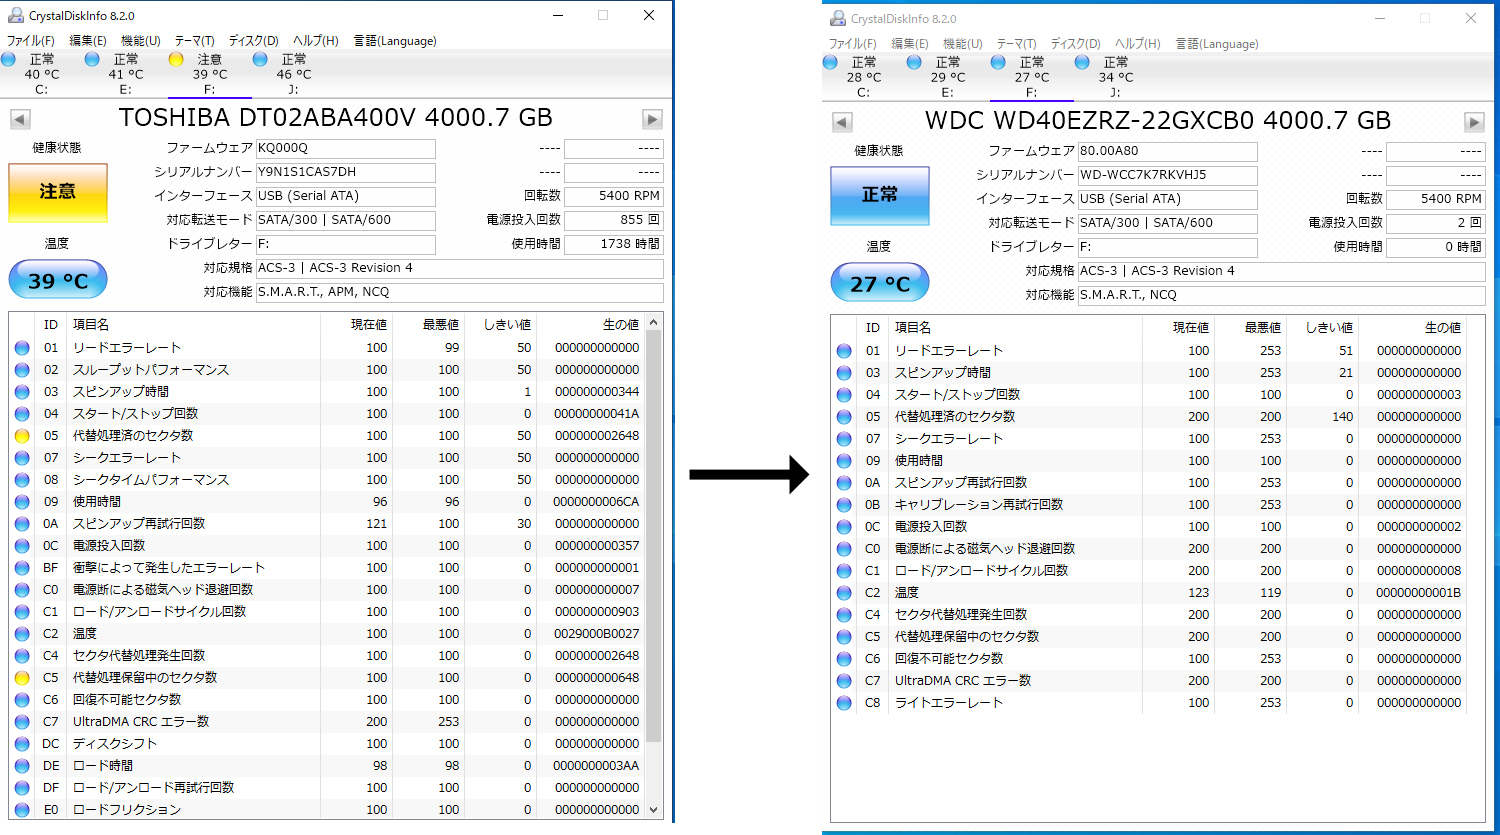Click status icon for ロード時間 row

pyautogui.click(x=22, y=766)
